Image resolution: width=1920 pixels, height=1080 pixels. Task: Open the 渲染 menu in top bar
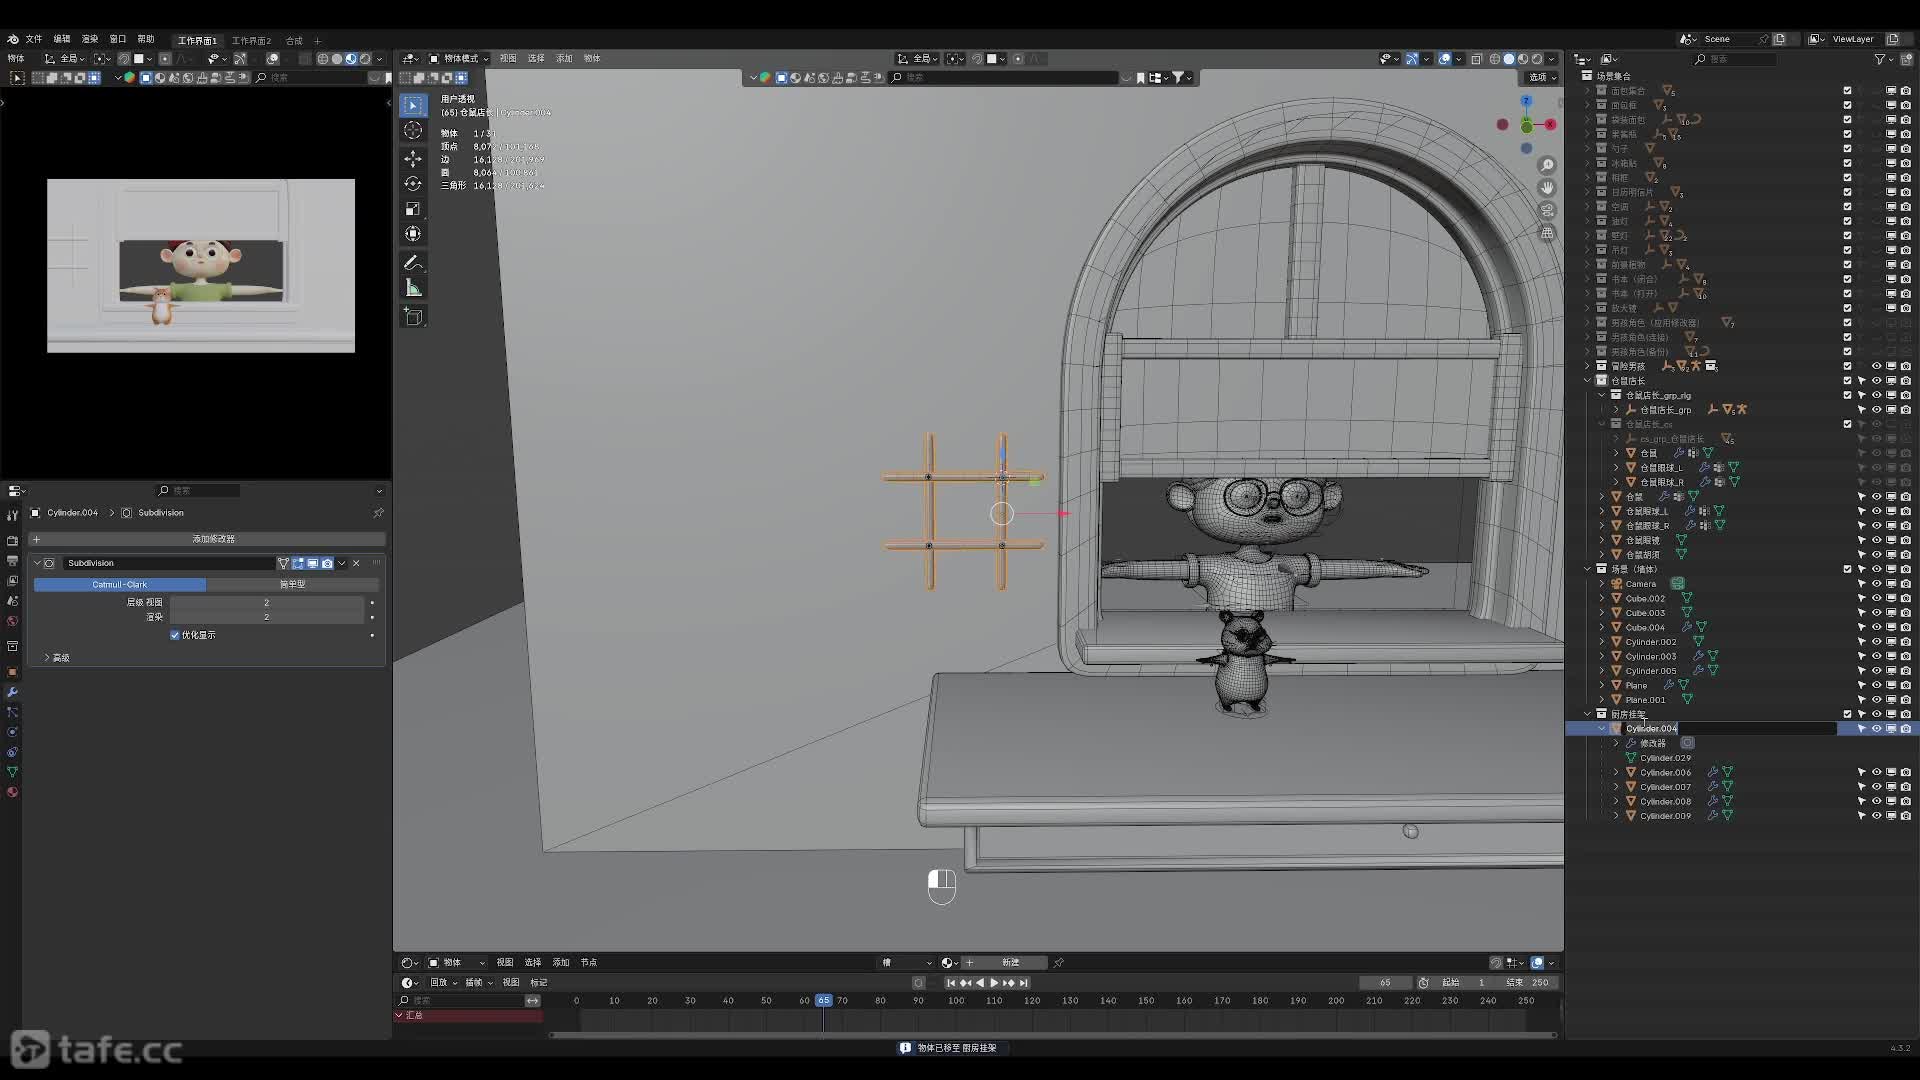click(90, 39)
